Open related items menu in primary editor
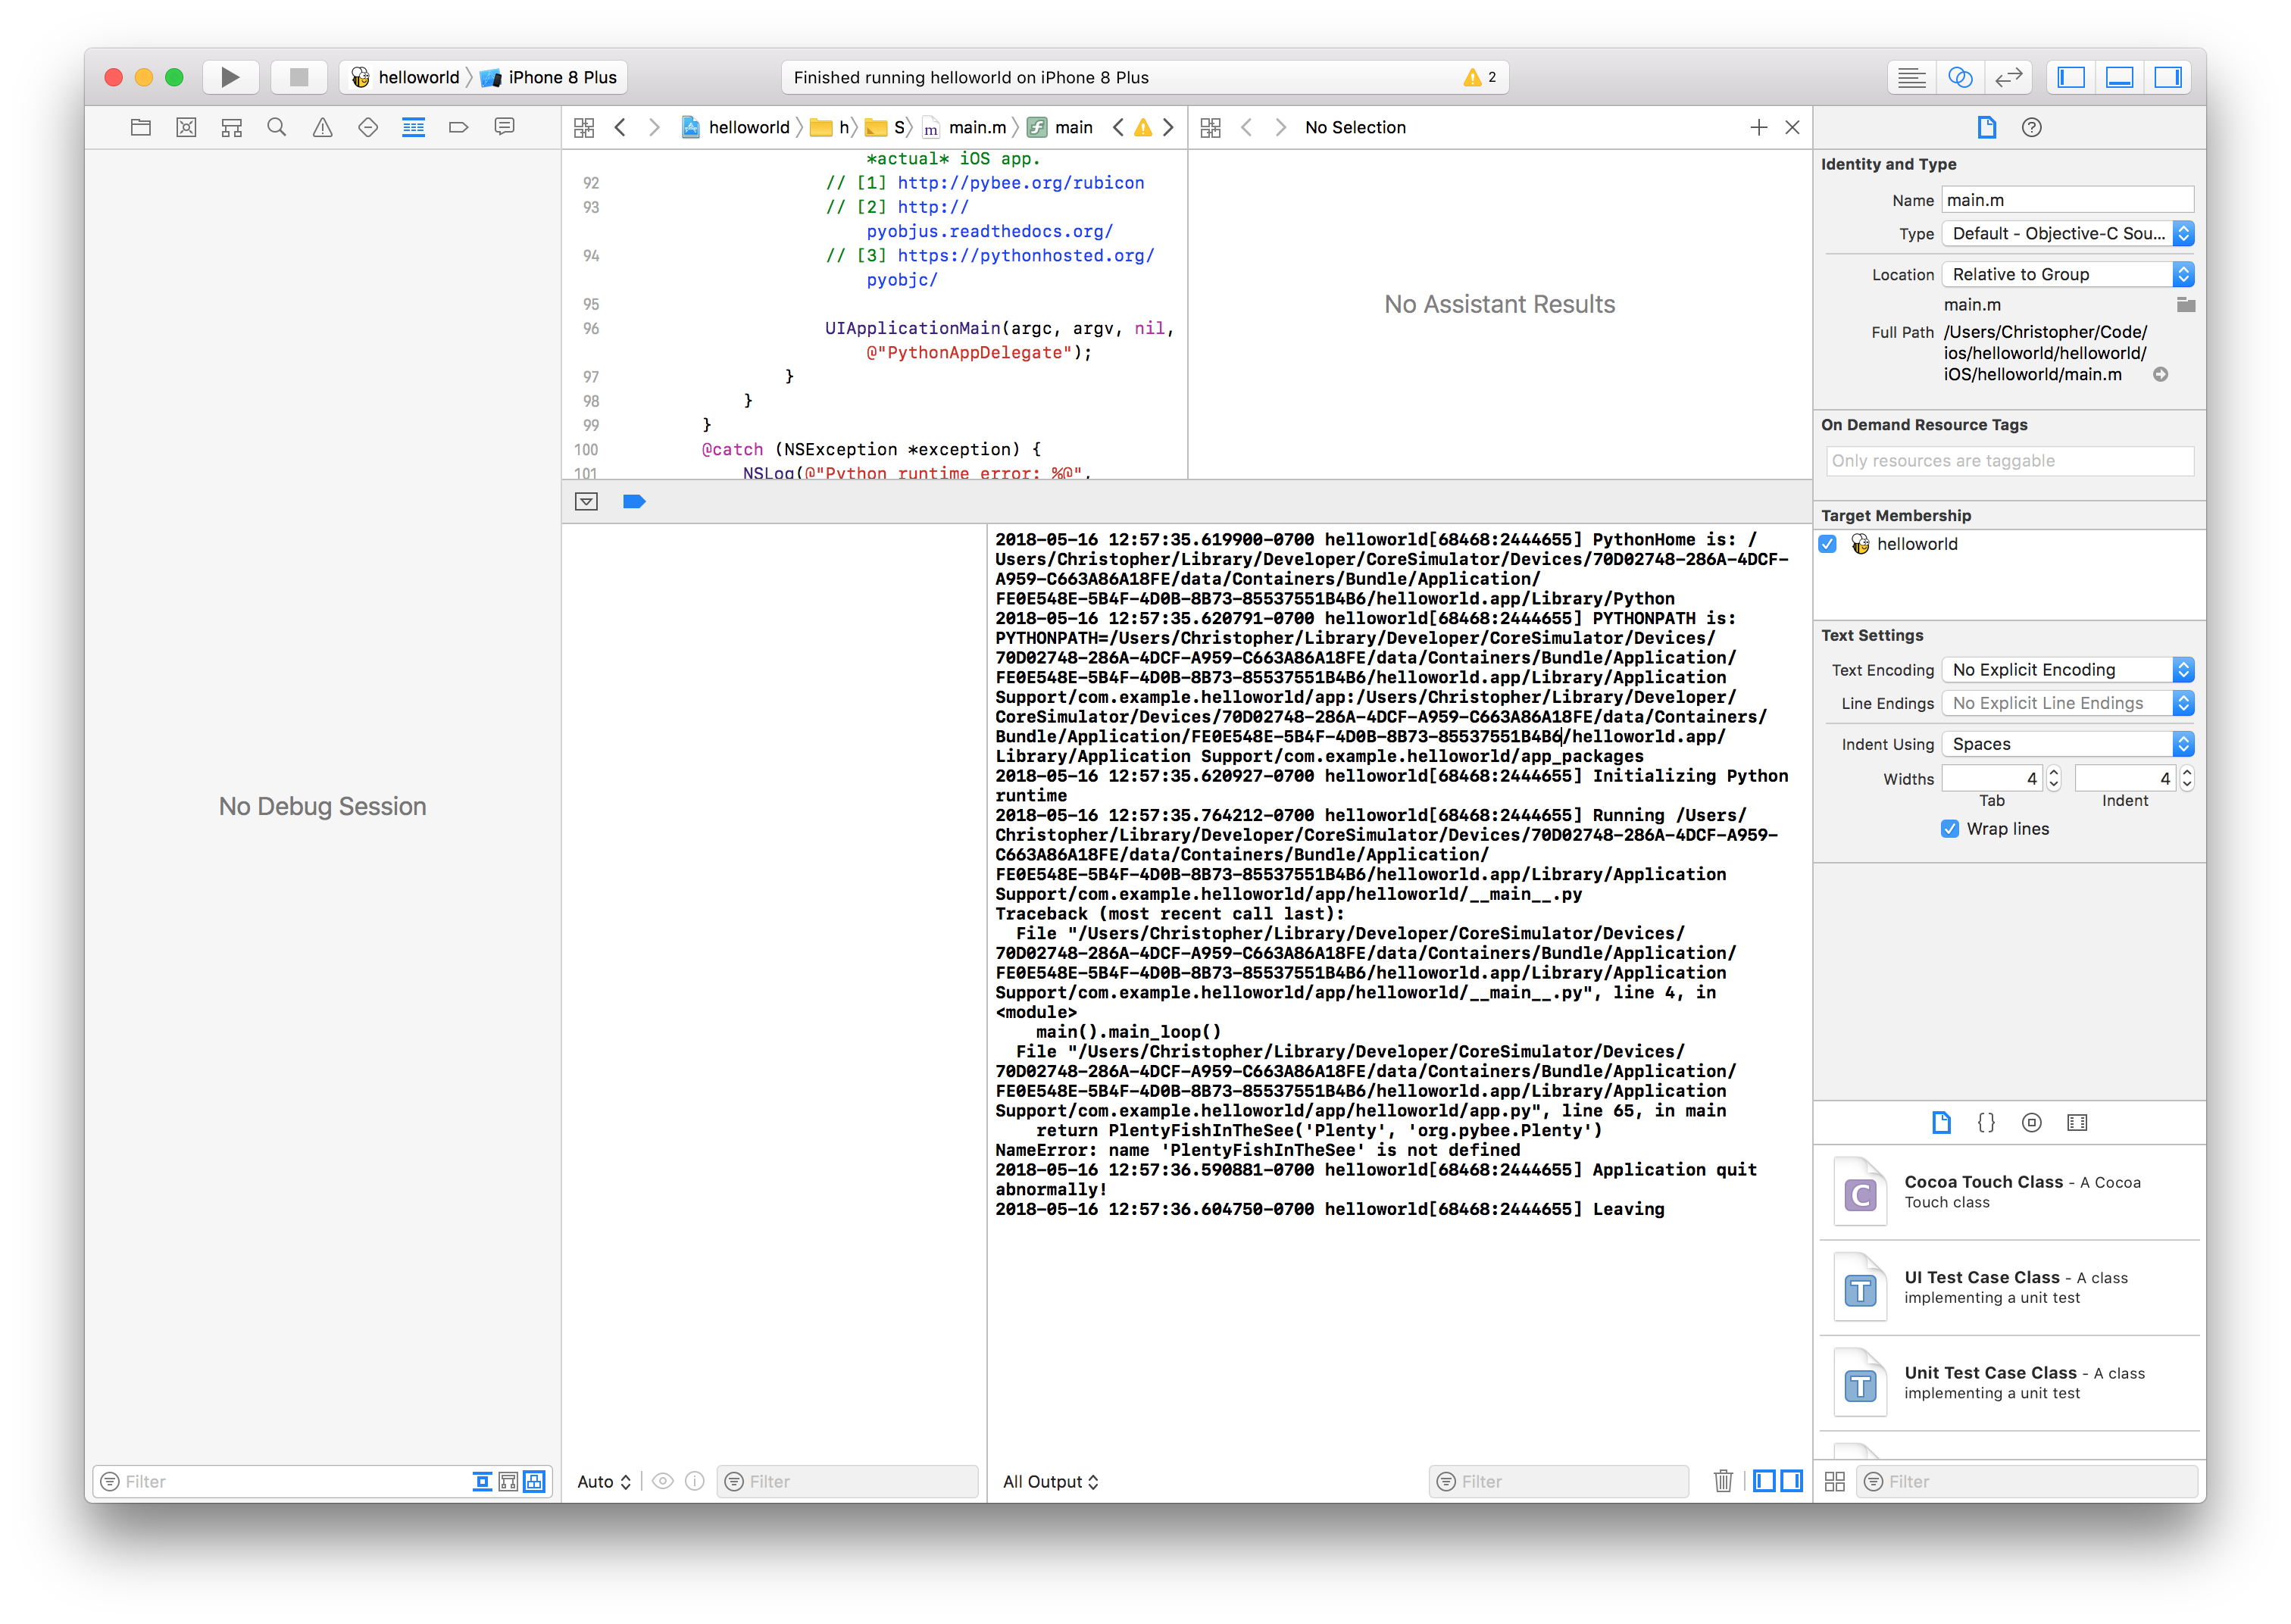2291x1624 pixels. [584, 127]
